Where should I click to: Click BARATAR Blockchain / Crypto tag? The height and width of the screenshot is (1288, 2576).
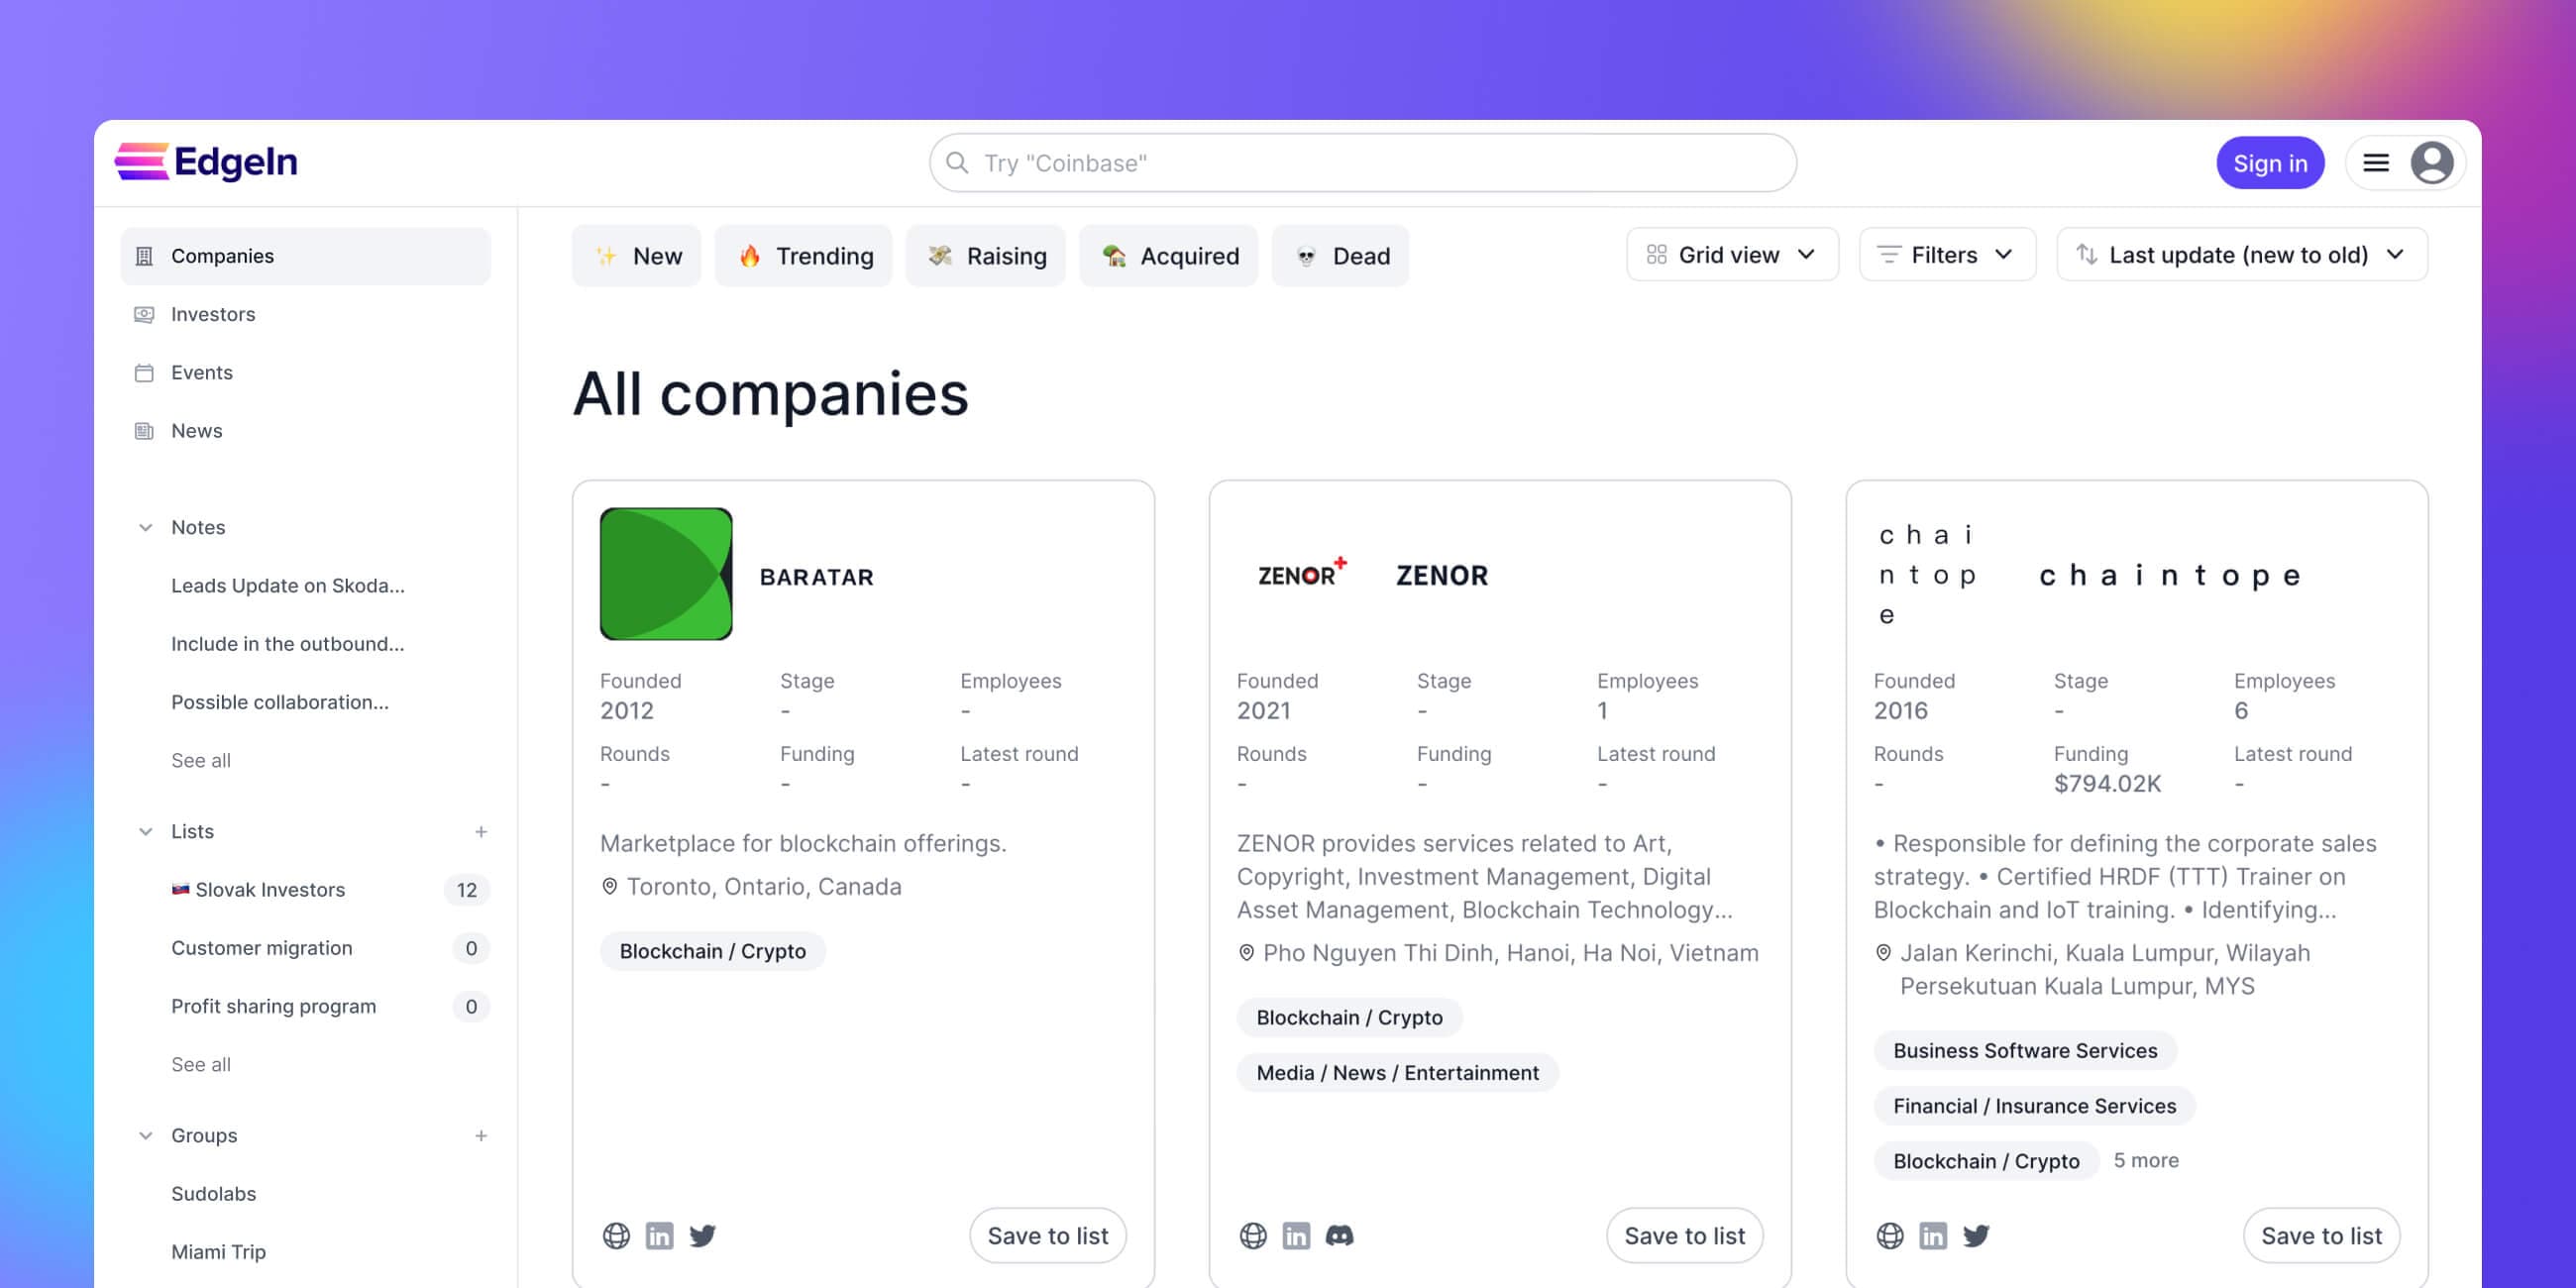pyautogui.click(x=713, y=952)
